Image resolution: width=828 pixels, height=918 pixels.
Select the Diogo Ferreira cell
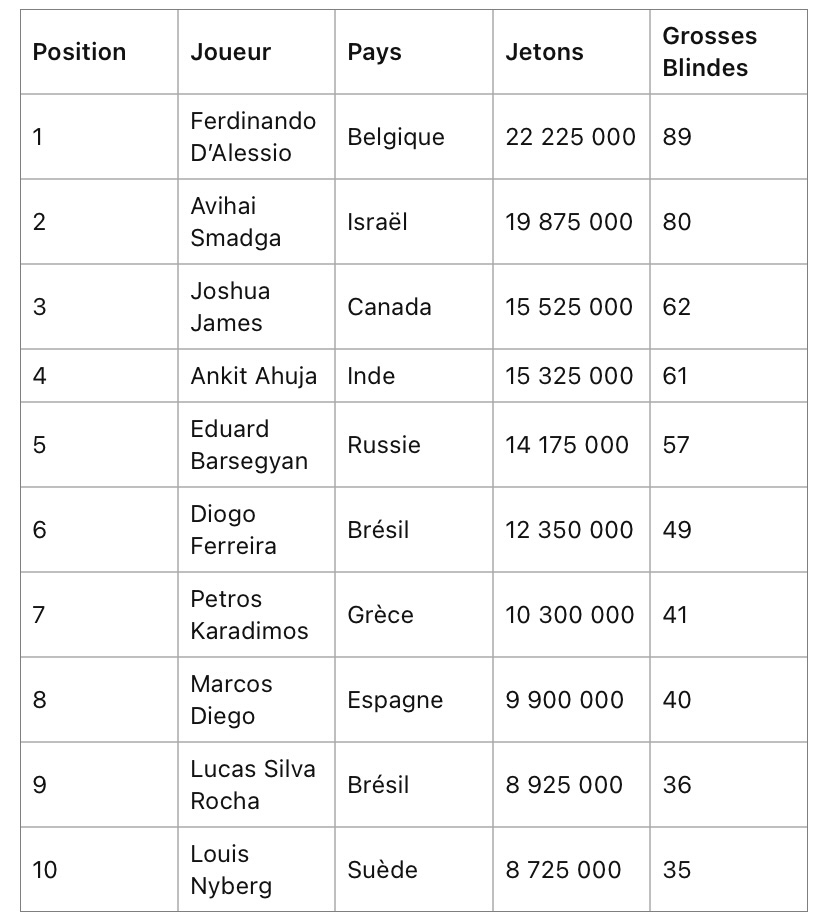[x=234, y=530]
